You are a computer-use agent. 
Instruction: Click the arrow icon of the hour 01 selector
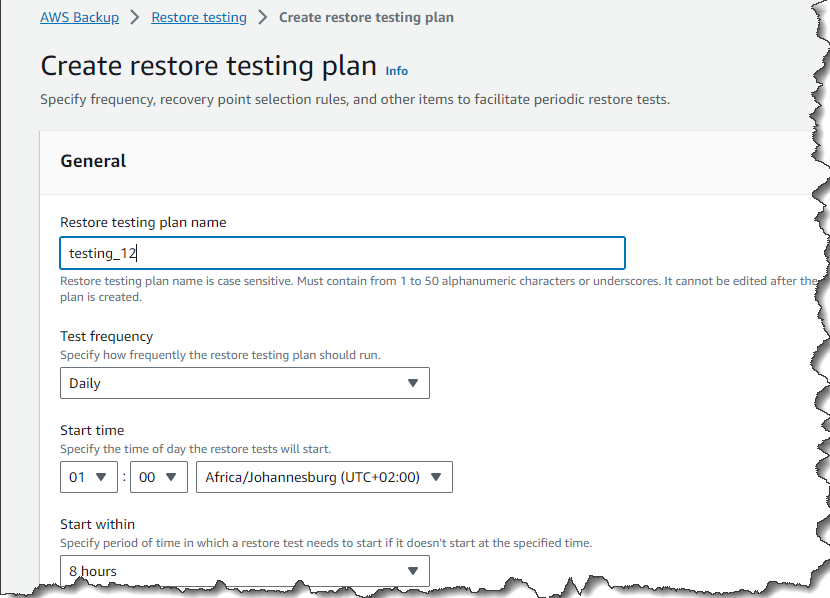click(101, 477)
